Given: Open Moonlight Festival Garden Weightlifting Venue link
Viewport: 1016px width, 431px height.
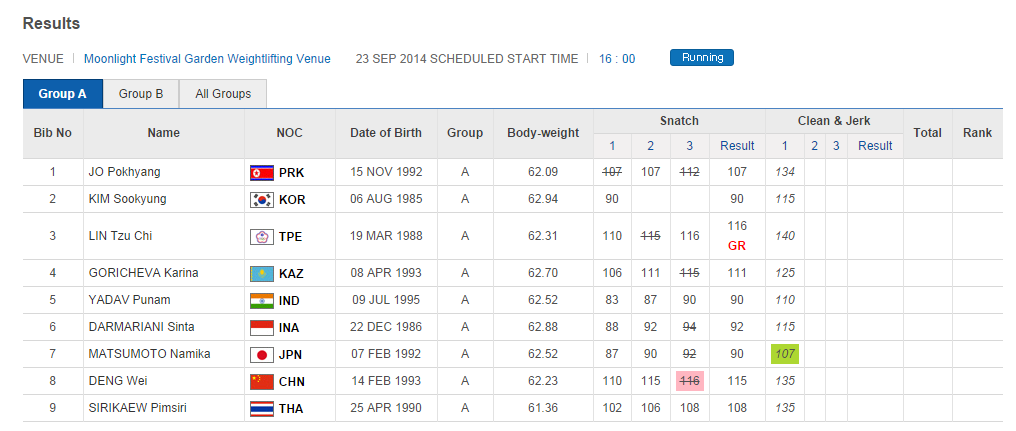Looking at the screenshot, I should tap(207, 59).
